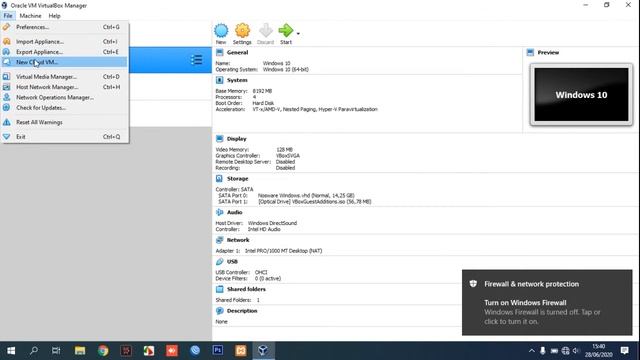Click the Network section icon

(x=220, y=240)
